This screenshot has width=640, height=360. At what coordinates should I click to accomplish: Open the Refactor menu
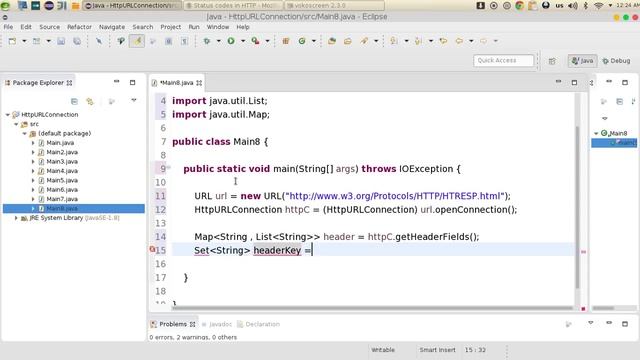click(79, 27)
